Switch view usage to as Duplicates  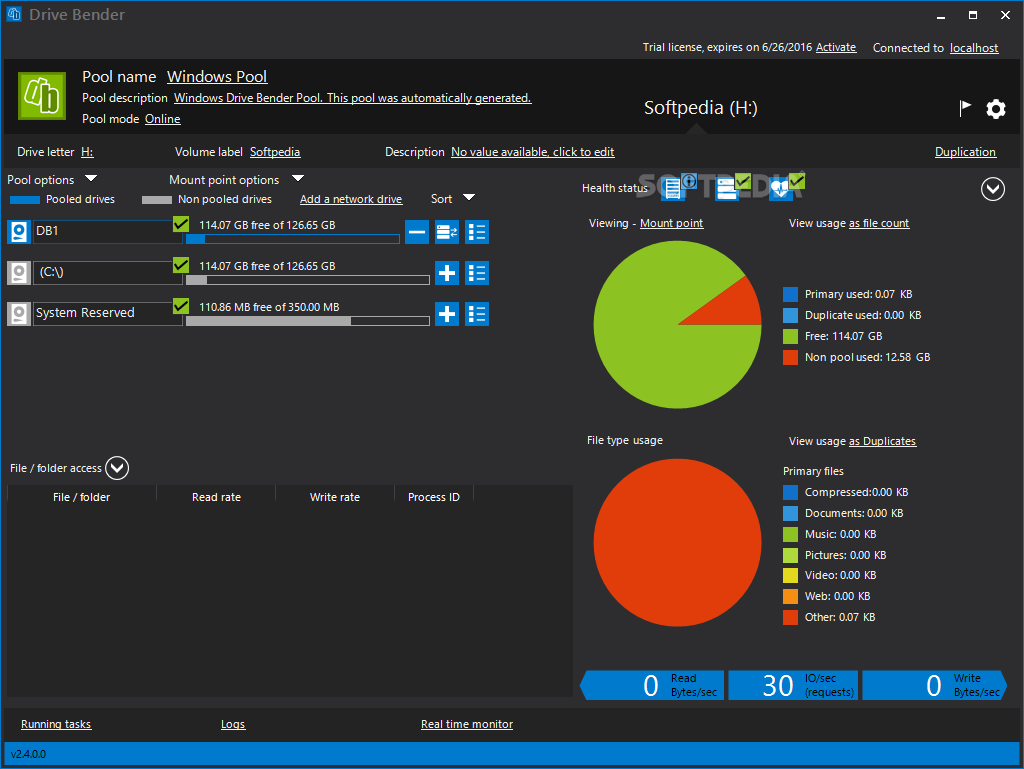tap(883, 441)
